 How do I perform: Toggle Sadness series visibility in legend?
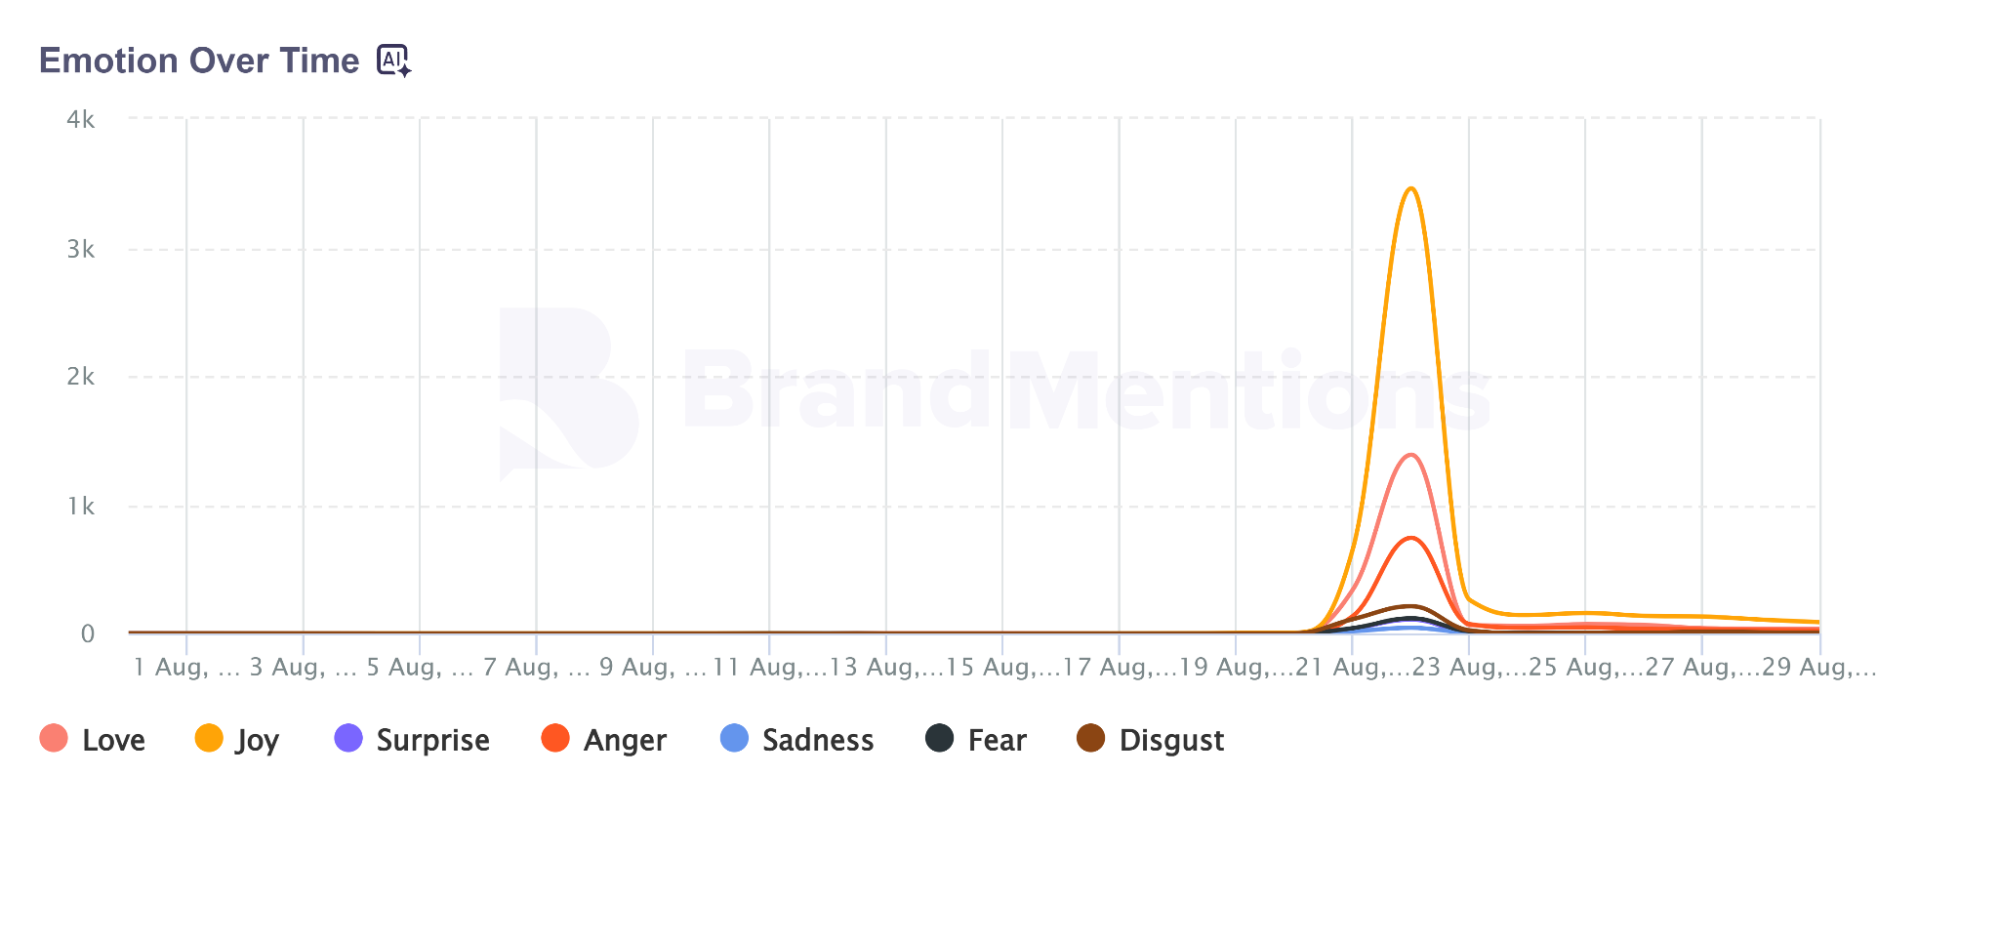[797, 740]
